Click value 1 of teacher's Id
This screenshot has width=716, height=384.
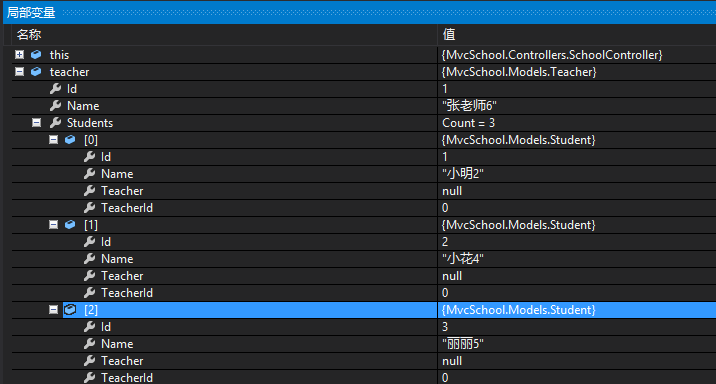445,89
